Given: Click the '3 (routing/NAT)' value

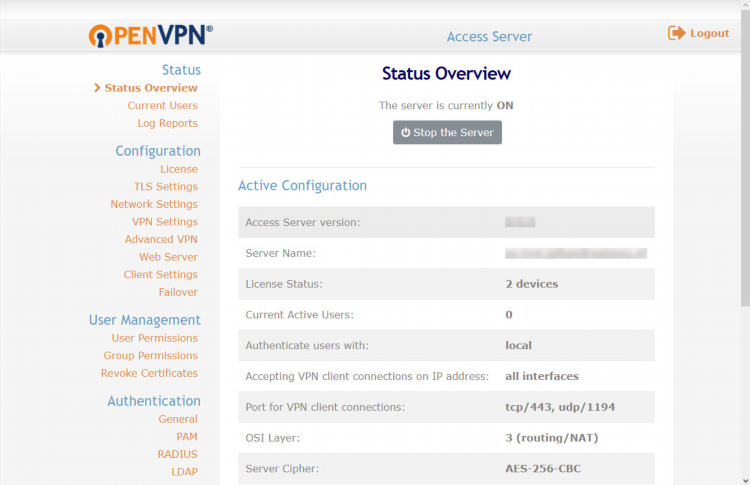Looking at the screenshot, I should pyautogui.click(x=552, y=438).
